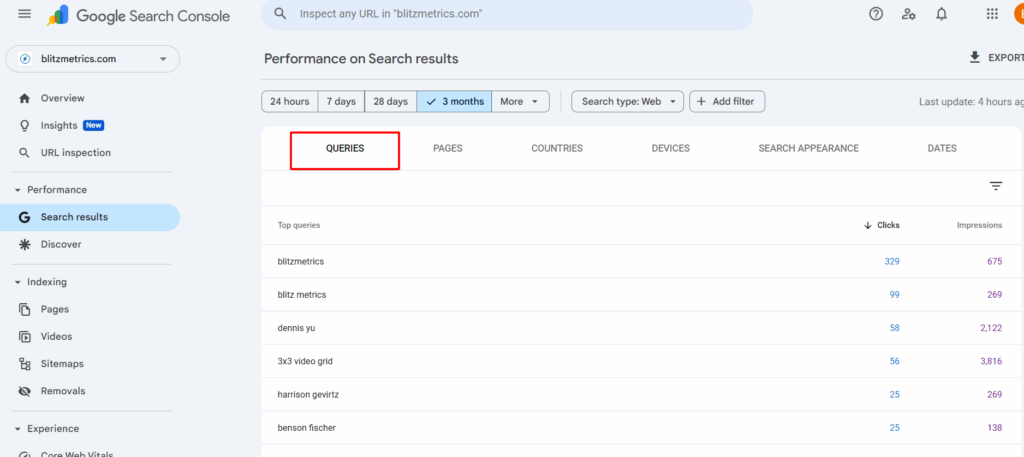Select the 28 days date range
This screenshot has height=457, width=1024.
(x=391, y=101)
